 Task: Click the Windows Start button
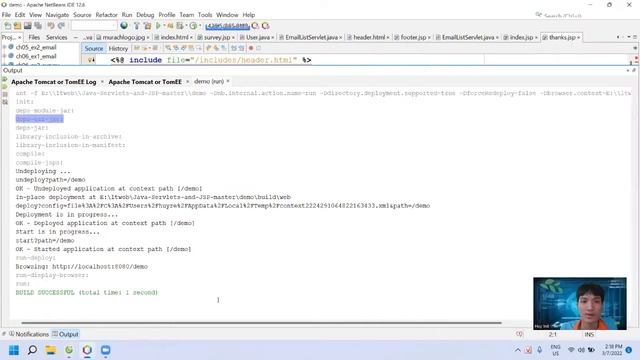(14, 350)
